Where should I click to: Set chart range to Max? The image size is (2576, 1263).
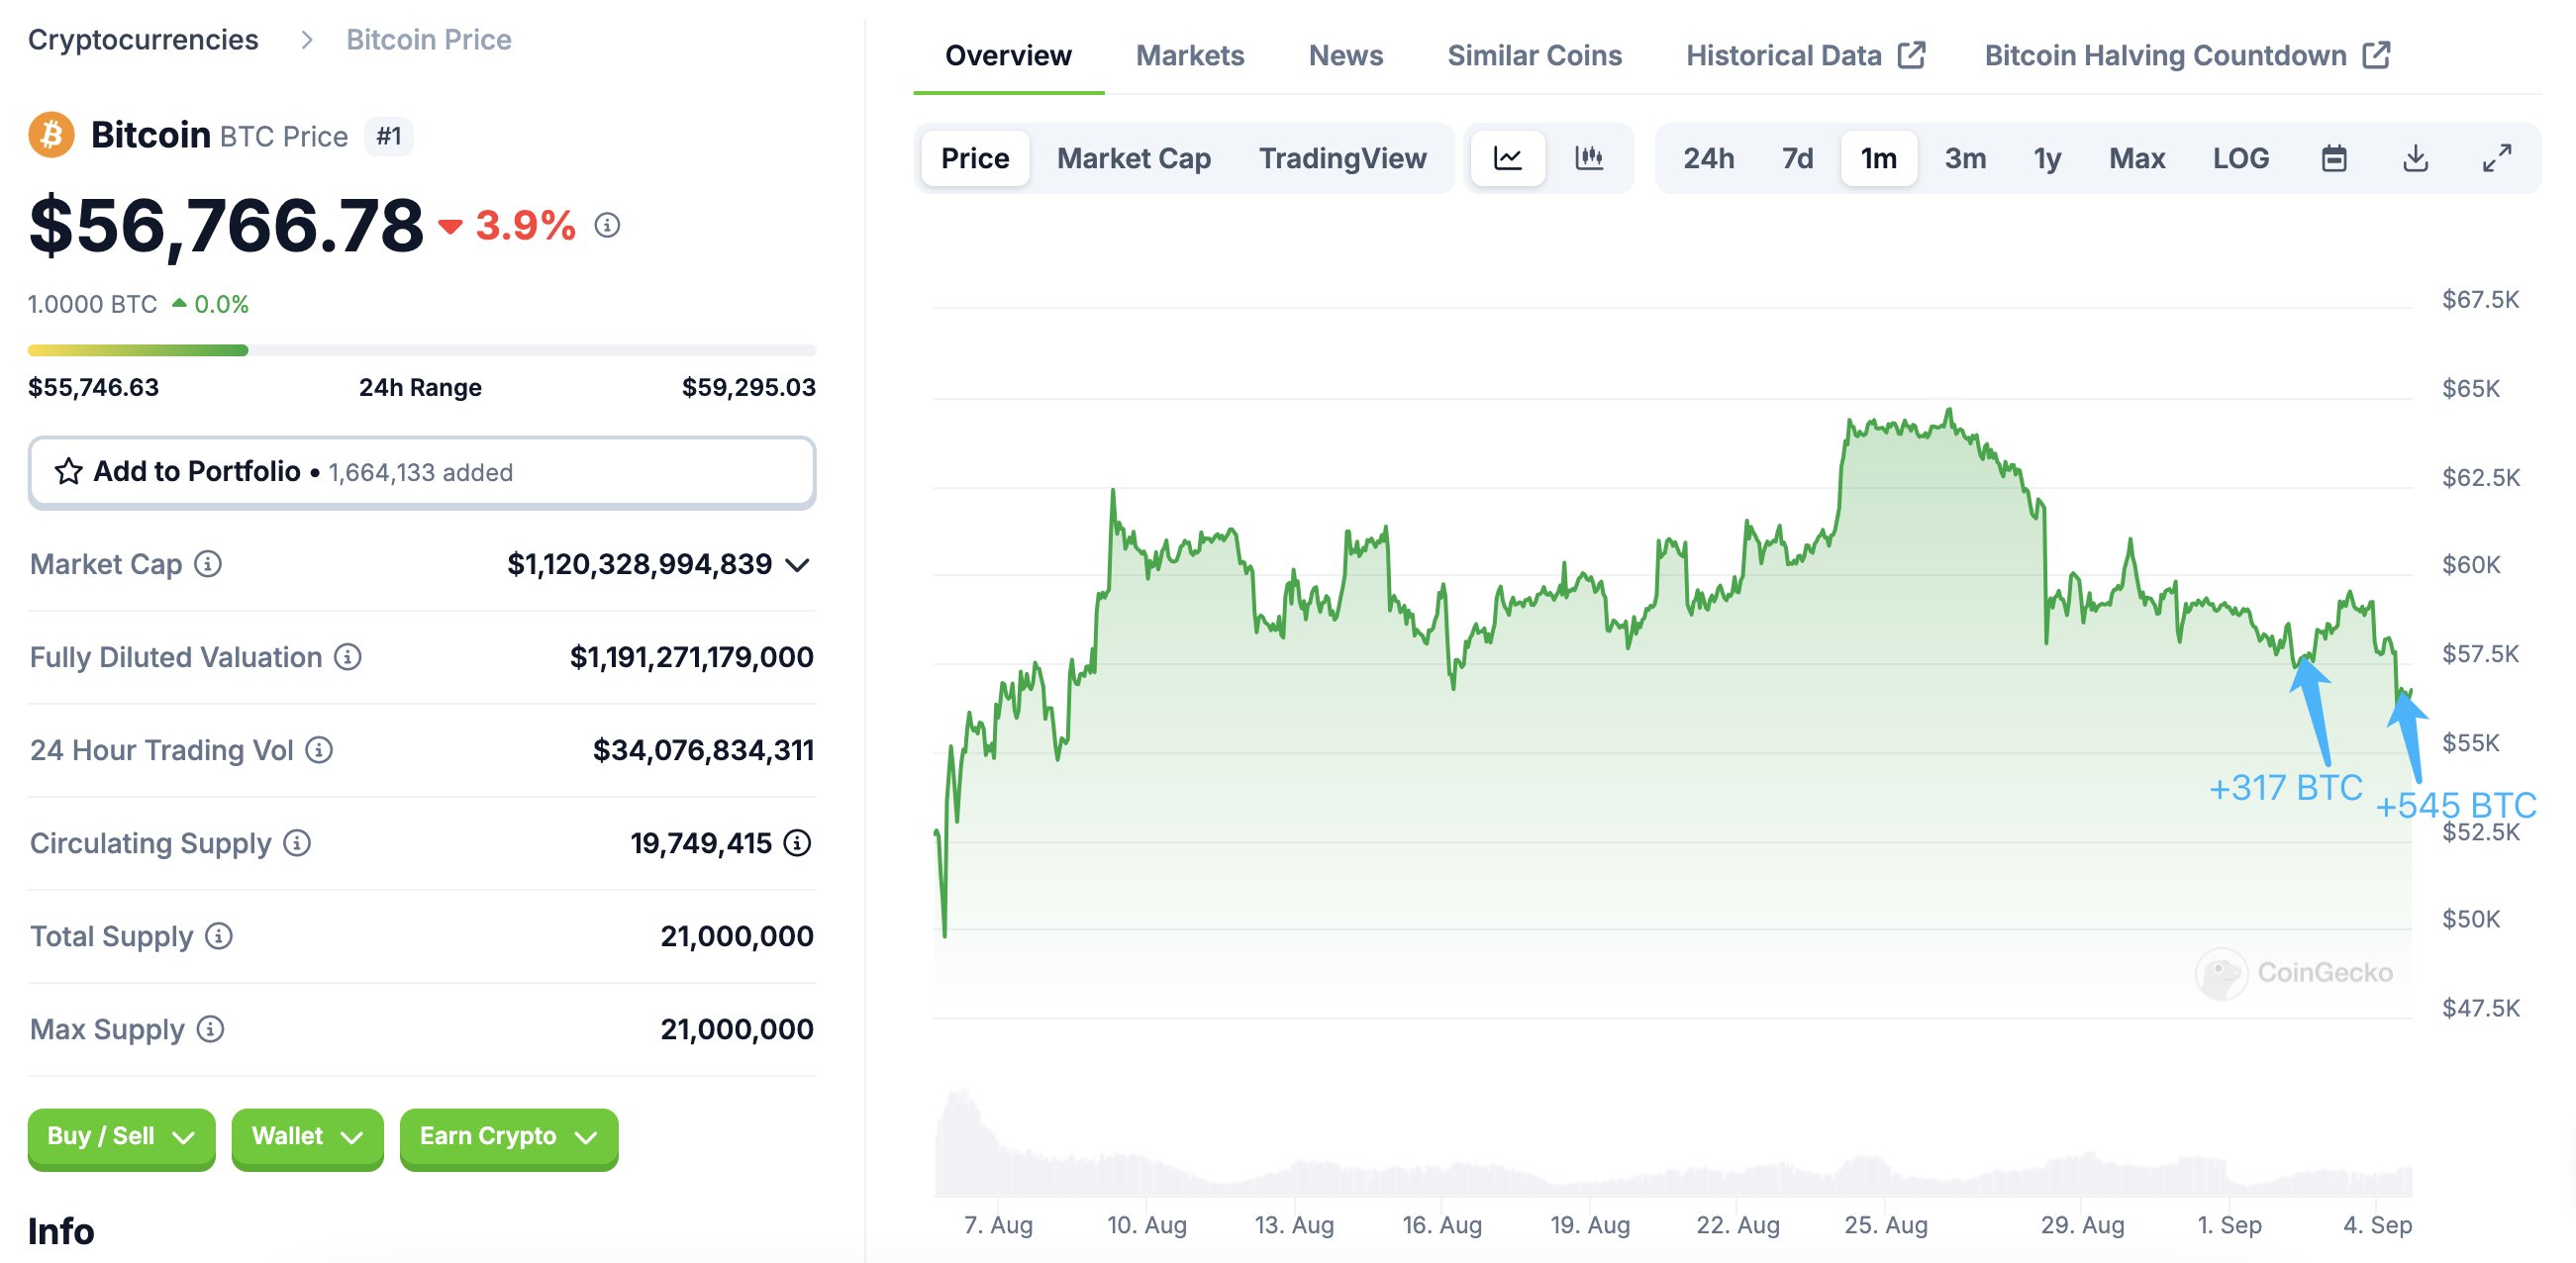tap(2137, 158)
